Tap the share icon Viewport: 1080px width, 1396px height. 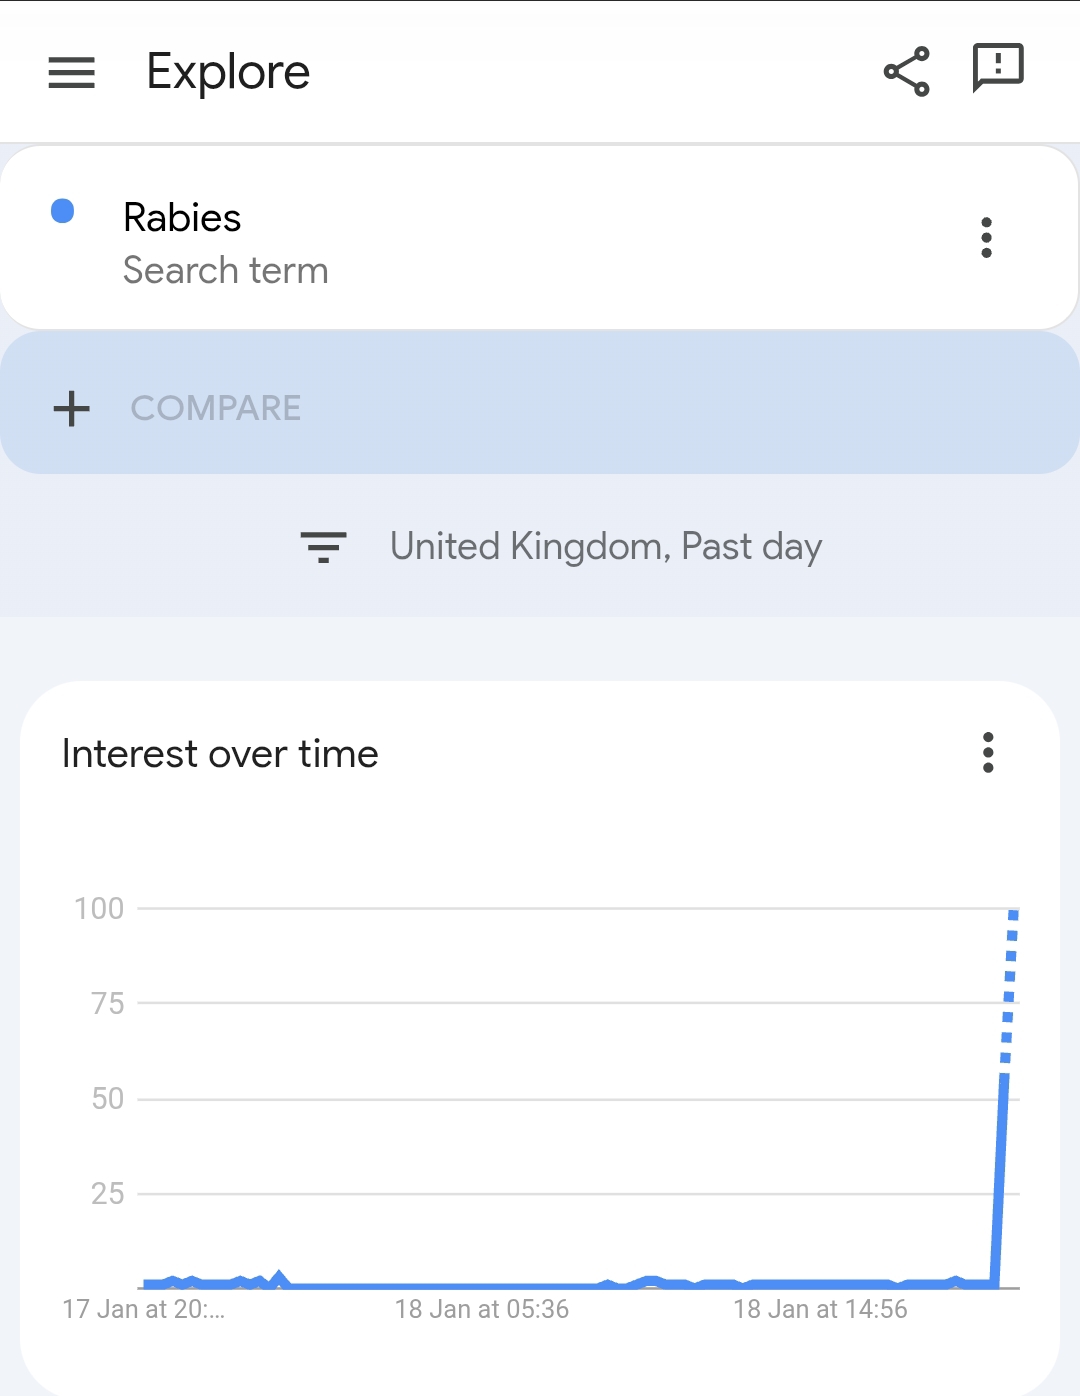(906, 72)
